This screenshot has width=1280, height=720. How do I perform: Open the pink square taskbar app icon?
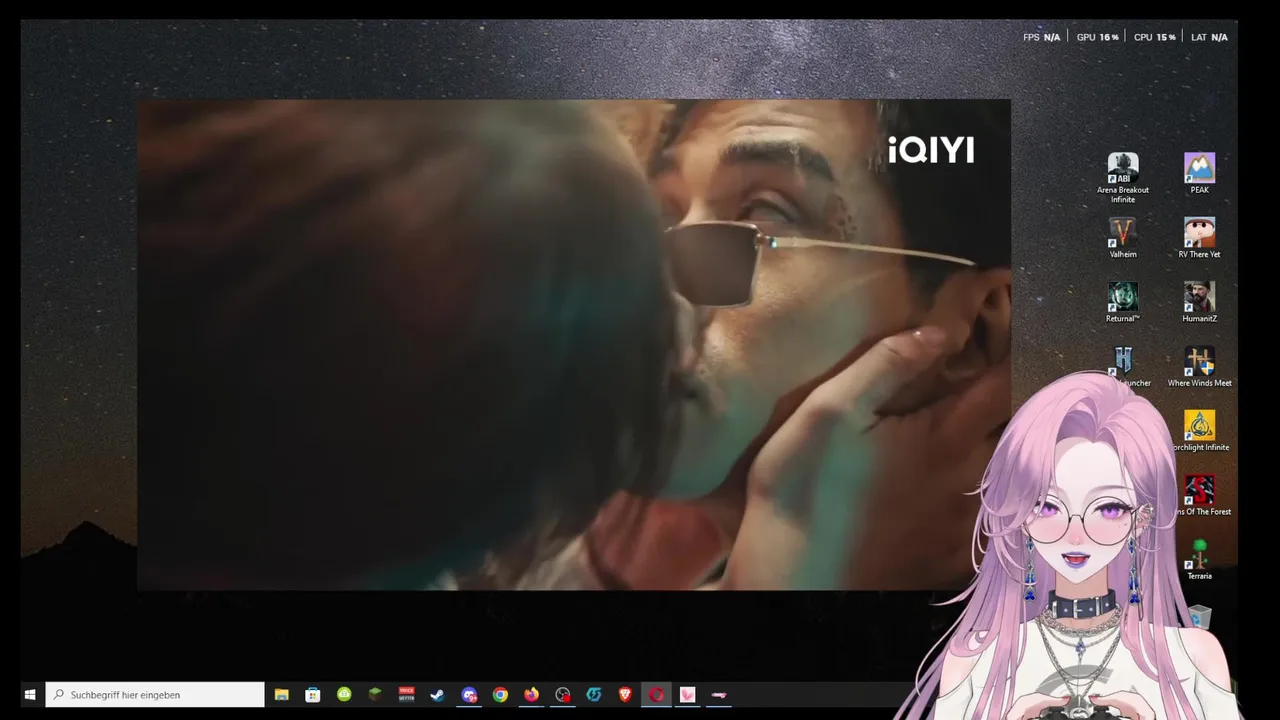(x=687, y=694)
